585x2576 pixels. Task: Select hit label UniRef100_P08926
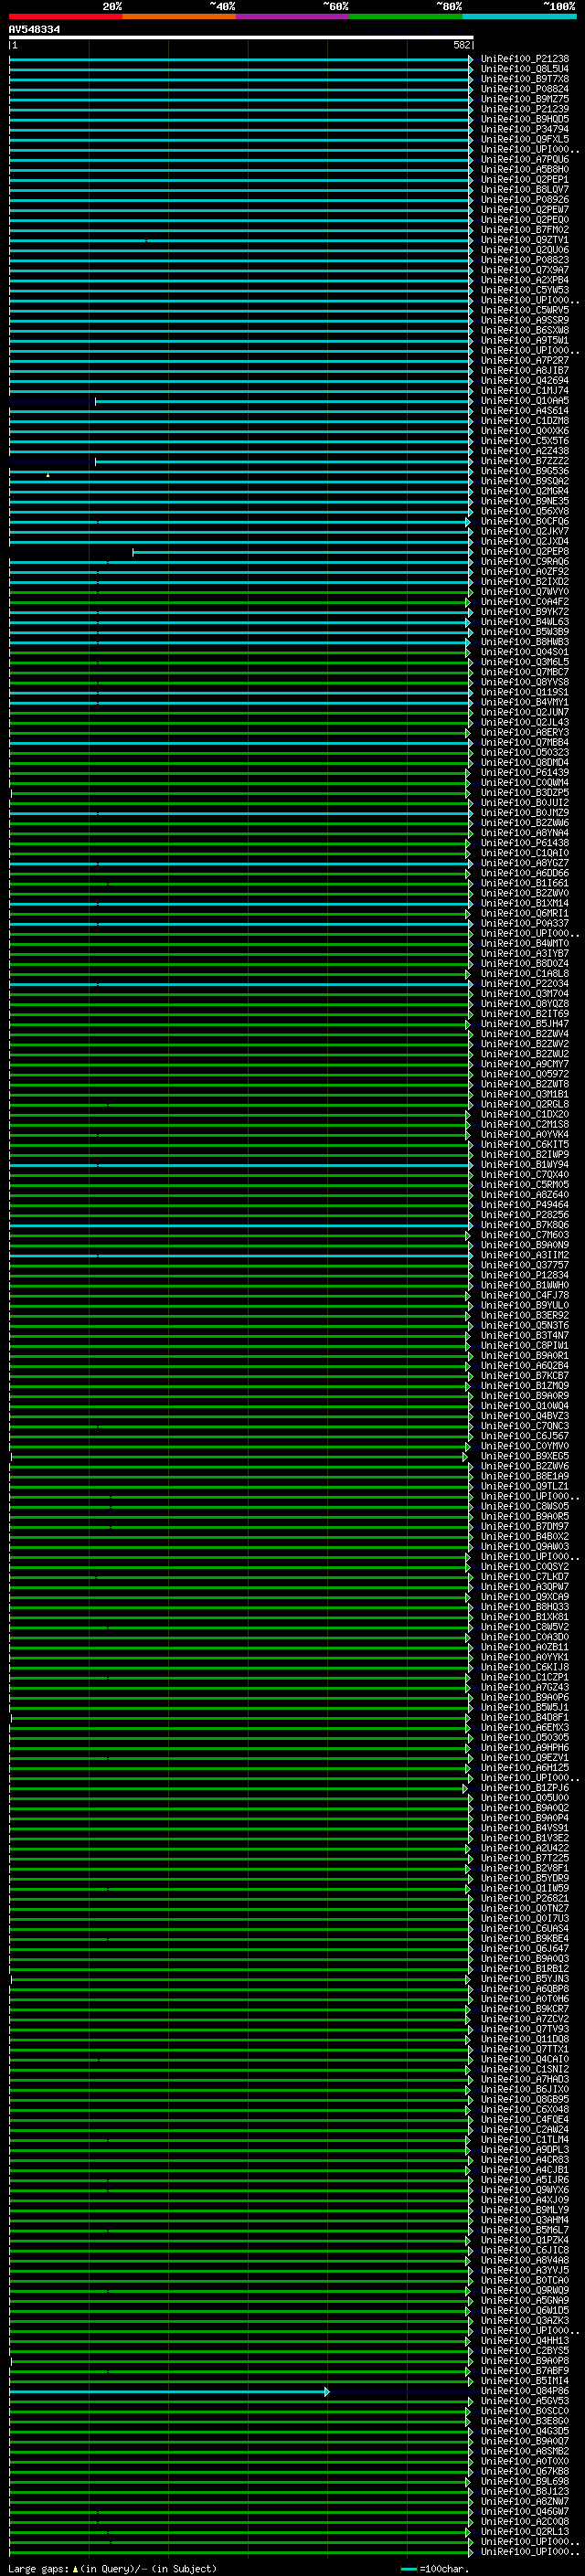pyautogui.click(x=525, y=200)
